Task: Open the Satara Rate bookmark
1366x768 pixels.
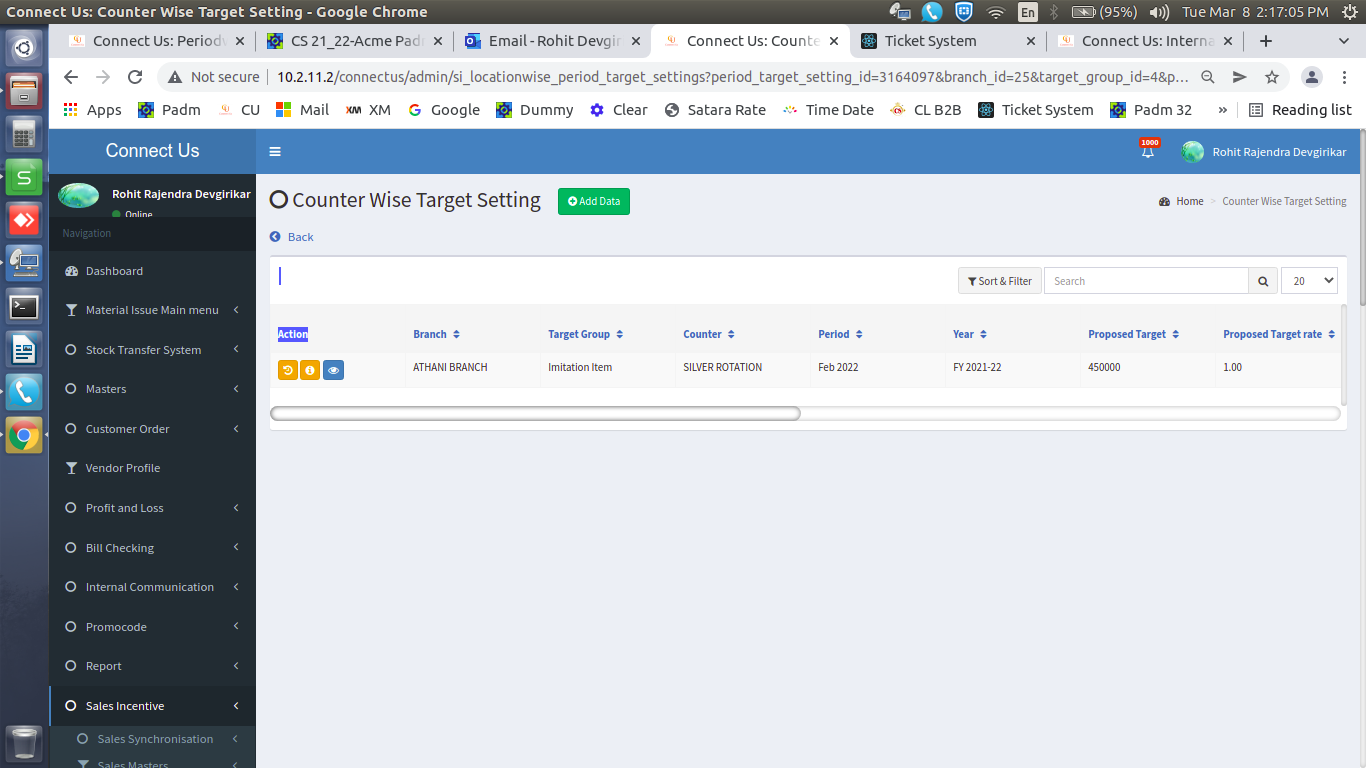Action: click(714, 110)
